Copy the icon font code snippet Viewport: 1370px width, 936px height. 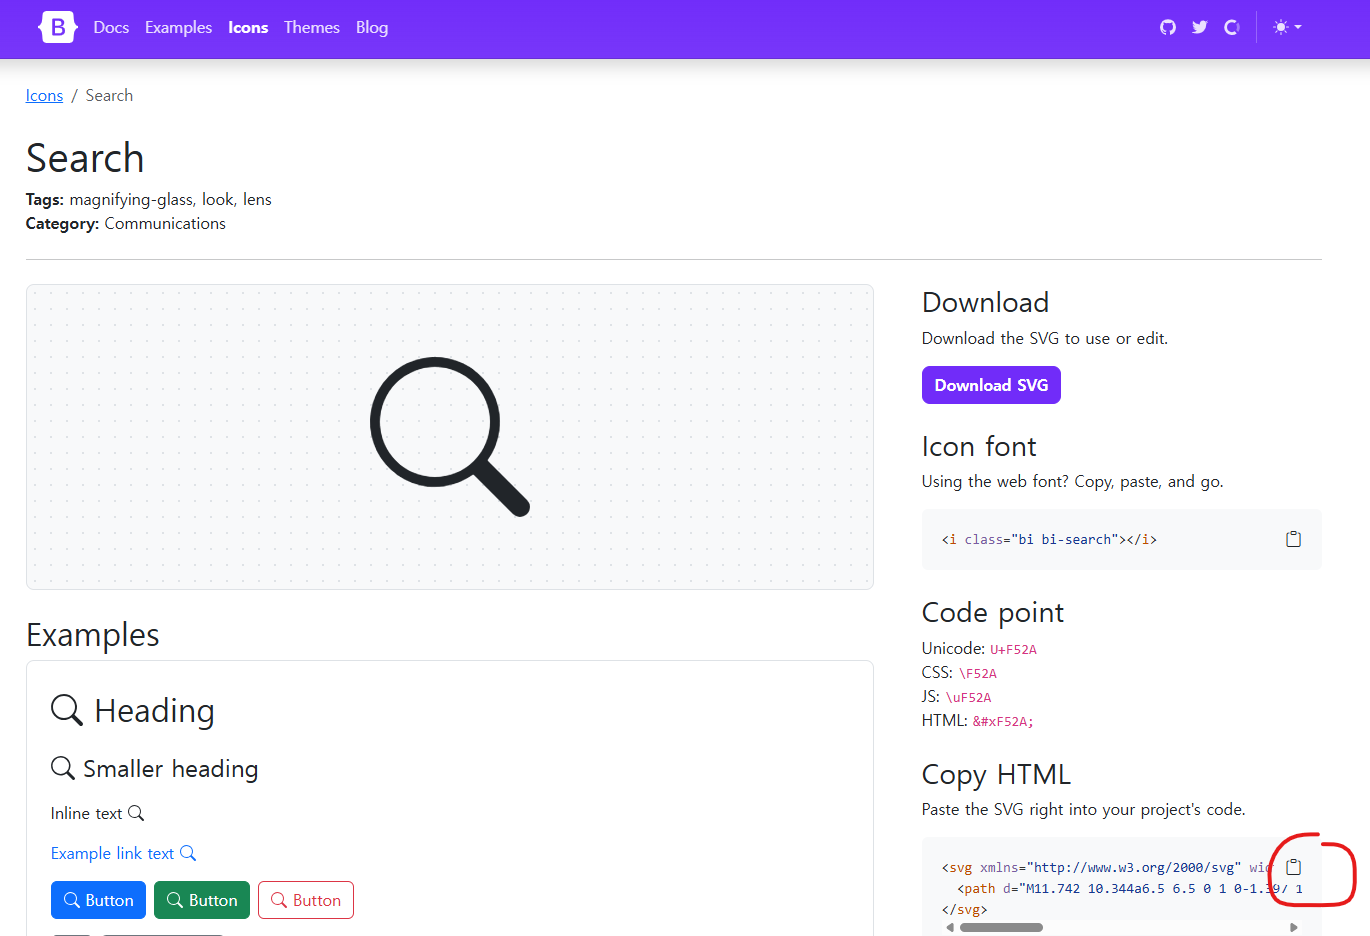tap(1293, 539)
